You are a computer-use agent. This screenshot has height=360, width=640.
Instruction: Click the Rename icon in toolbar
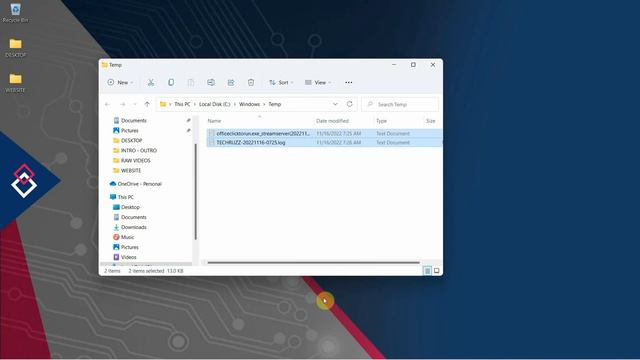click(x=211, y=82)
